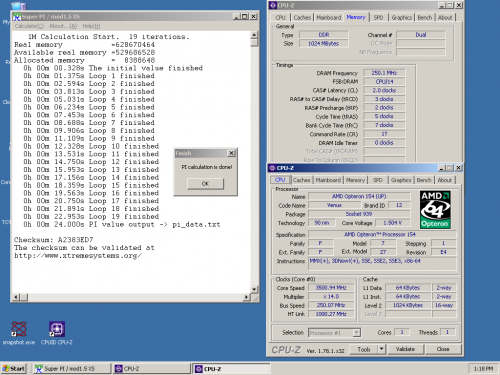Open the Calculate menu in Super PI

coord(29,26)
